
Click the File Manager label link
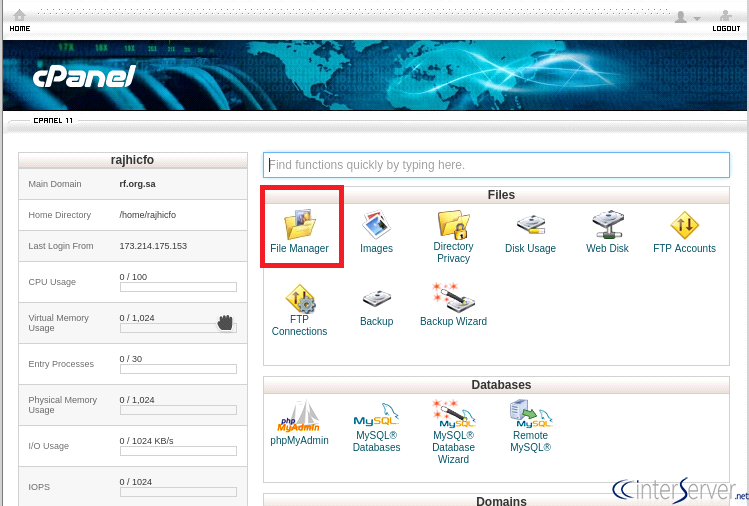point(300,248)
